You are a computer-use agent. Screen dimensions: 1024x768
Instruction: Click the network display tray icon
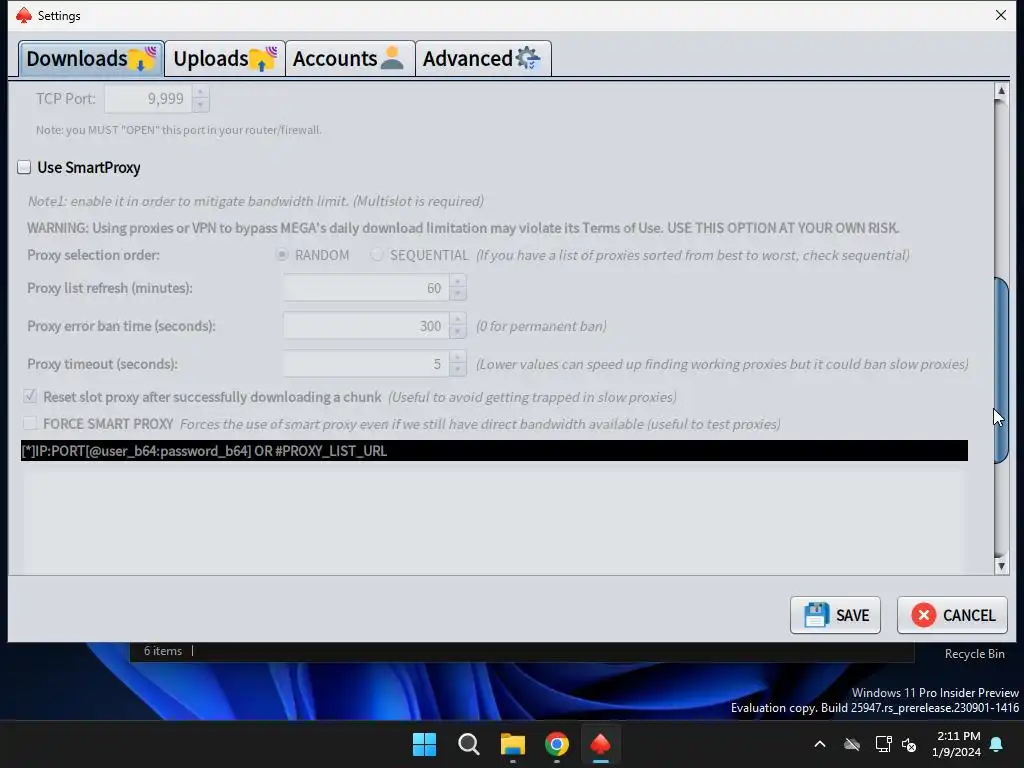click(883, 744)
